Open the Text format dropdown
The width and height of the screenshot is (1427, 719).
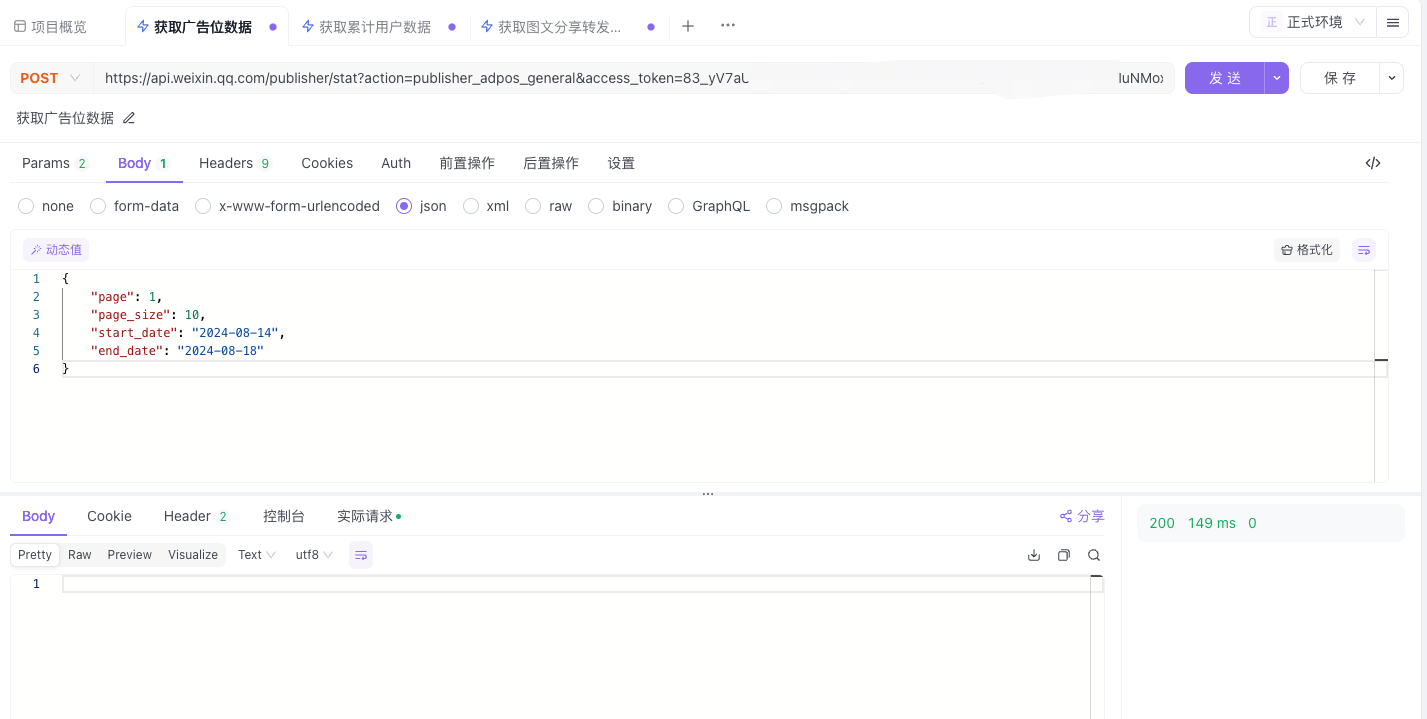coord(257,555)
